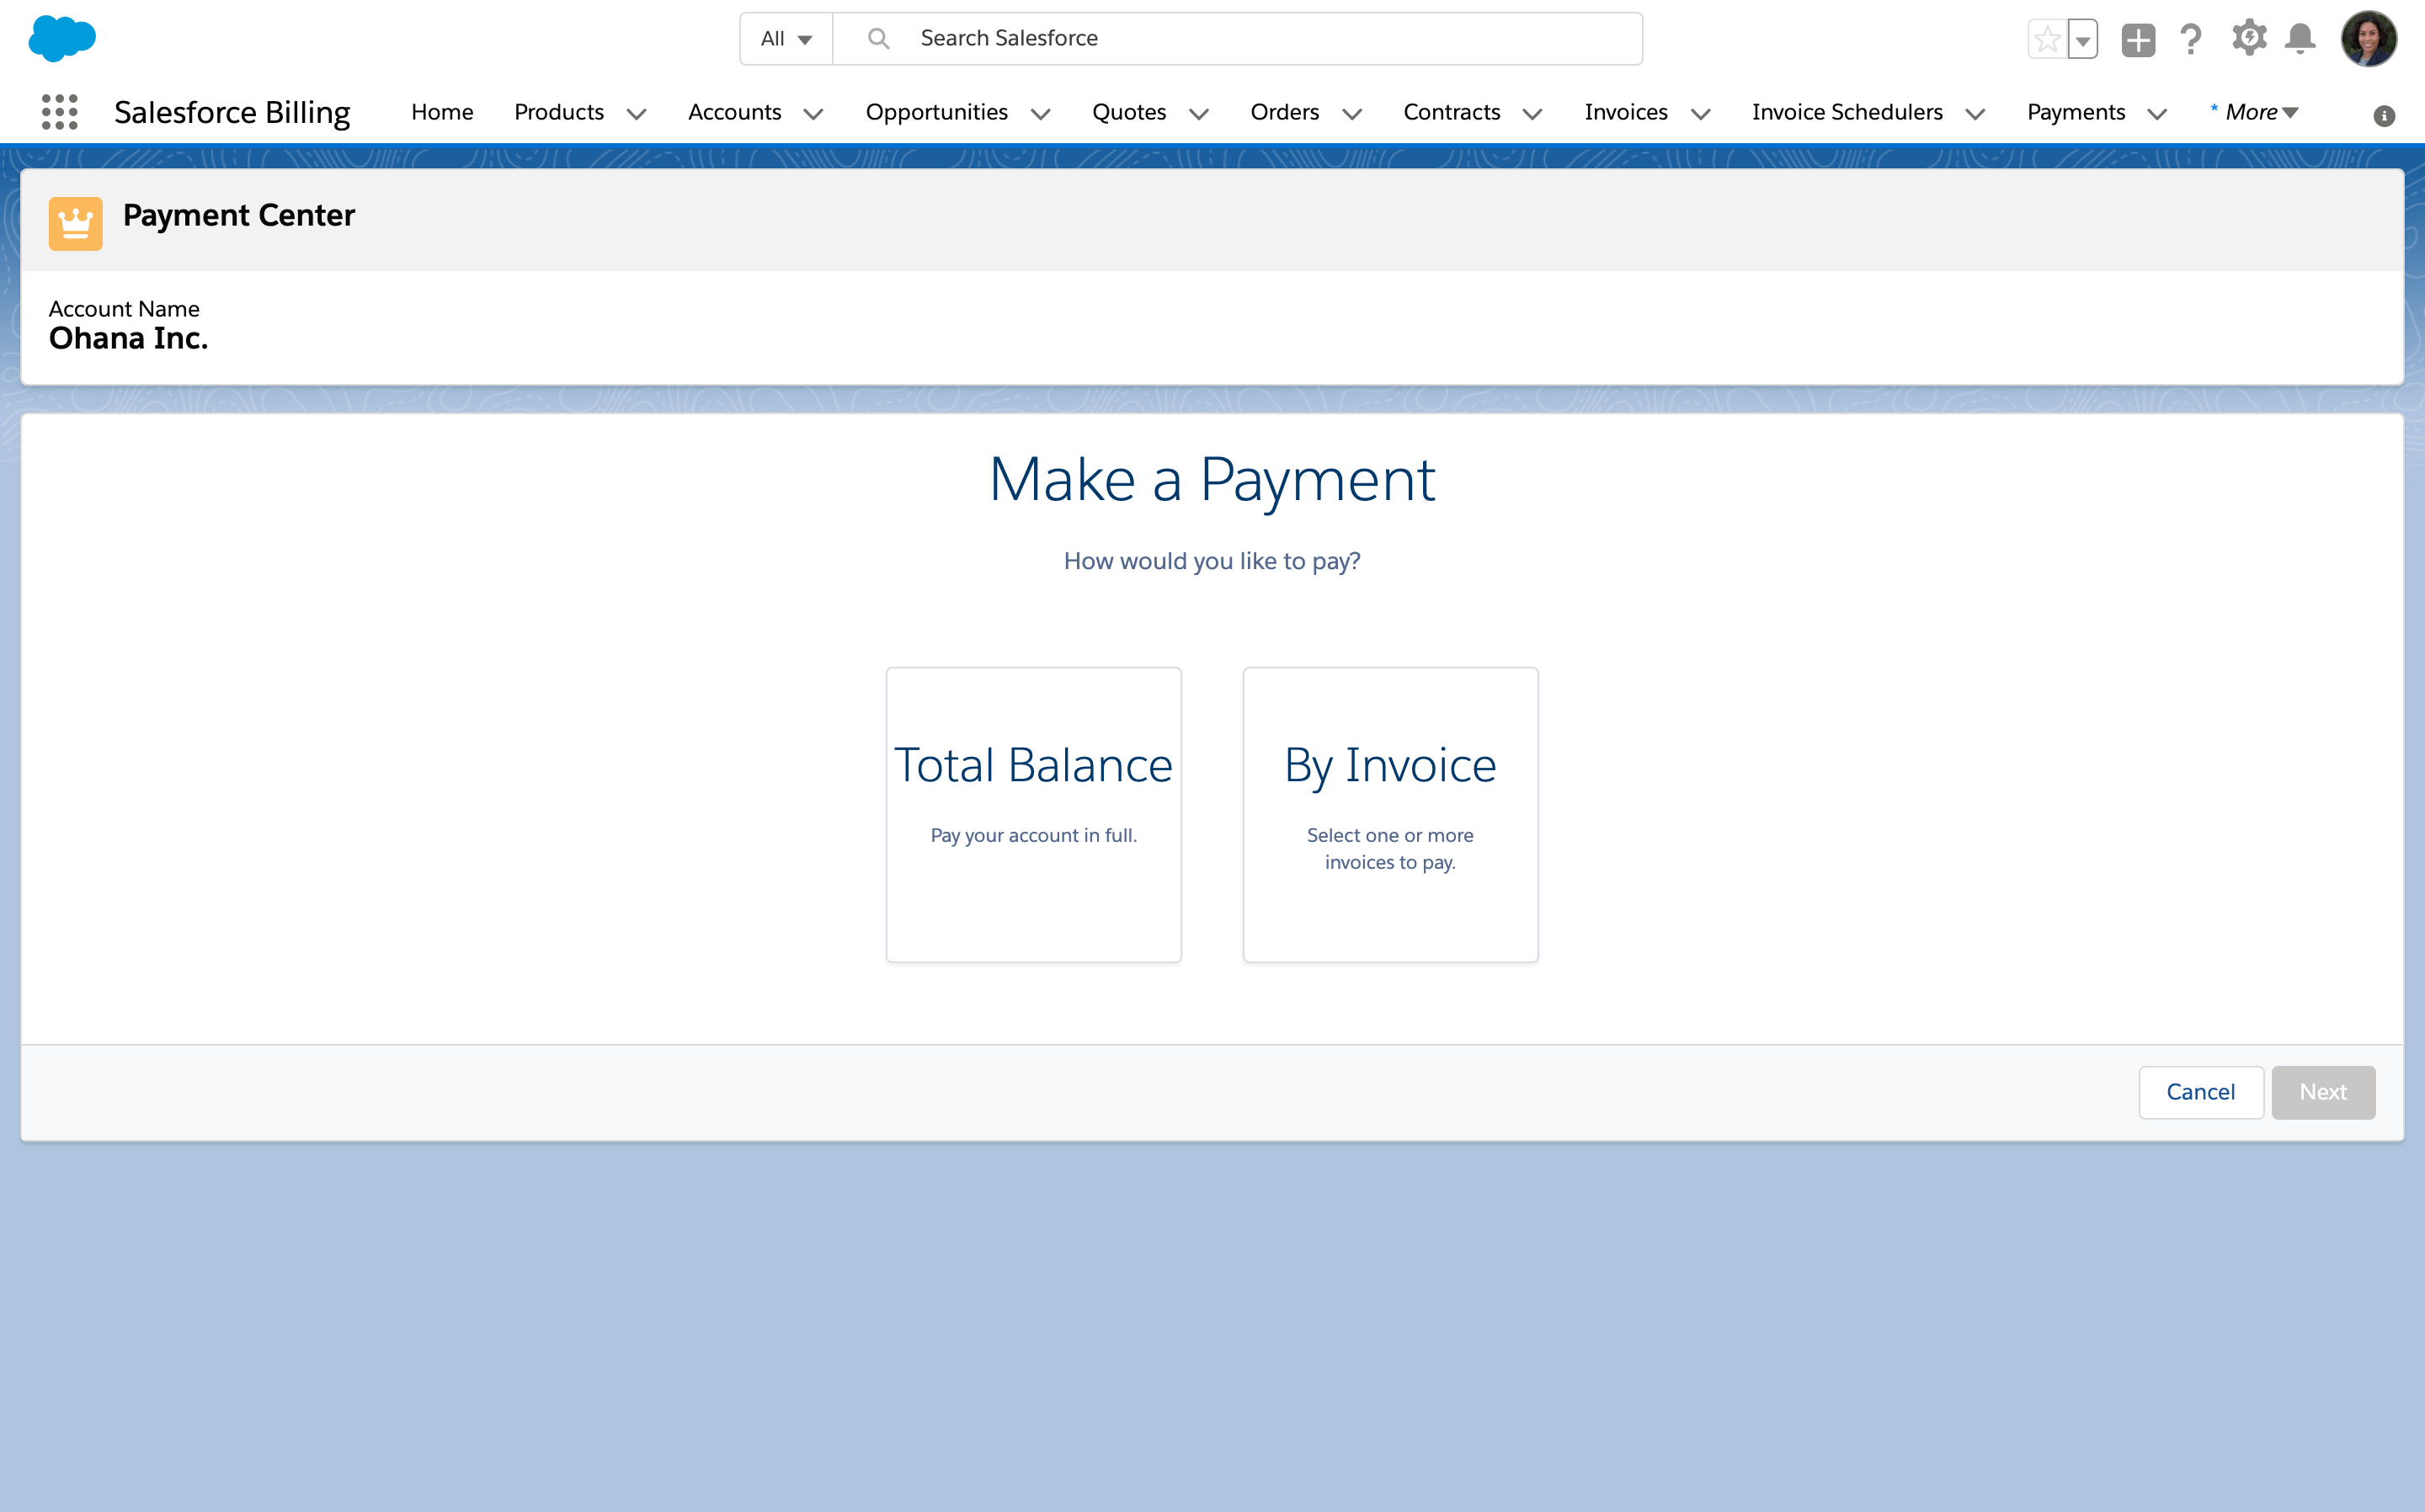The height and width of the screenshot is (1512, 2425).
Task: View the notifications bell icon
Action: 2300,39
